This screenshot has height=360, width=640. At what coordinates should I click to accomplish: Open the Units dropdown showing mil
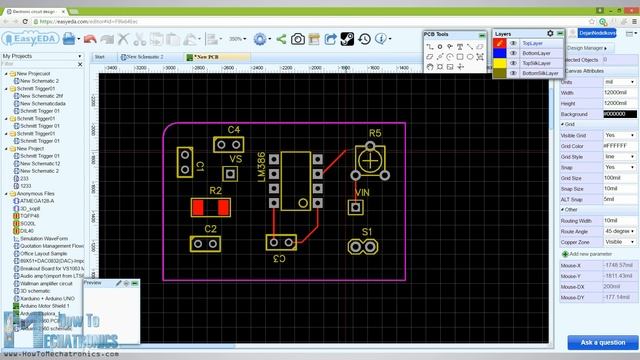620,82
